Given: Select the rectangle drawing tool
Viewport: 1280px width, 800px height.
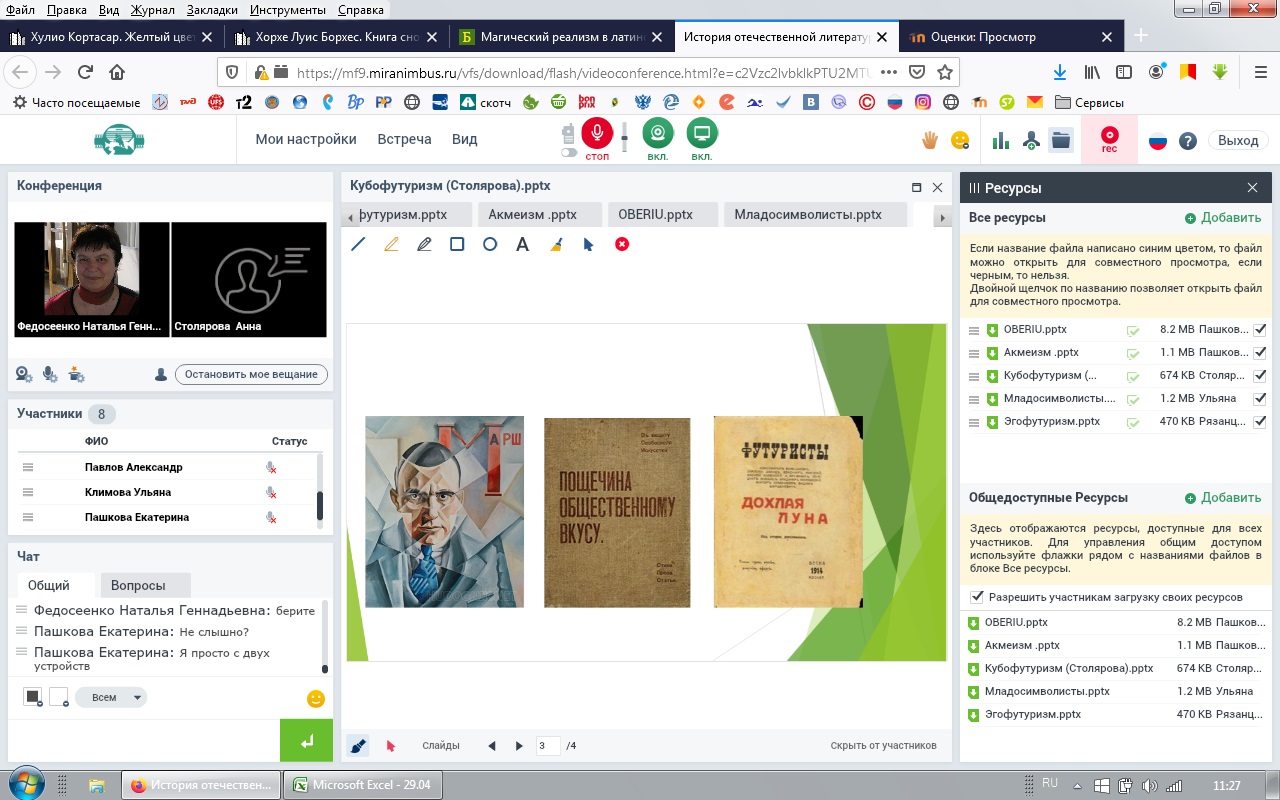Looking at the screenshot, I should (x=457, y=244).
